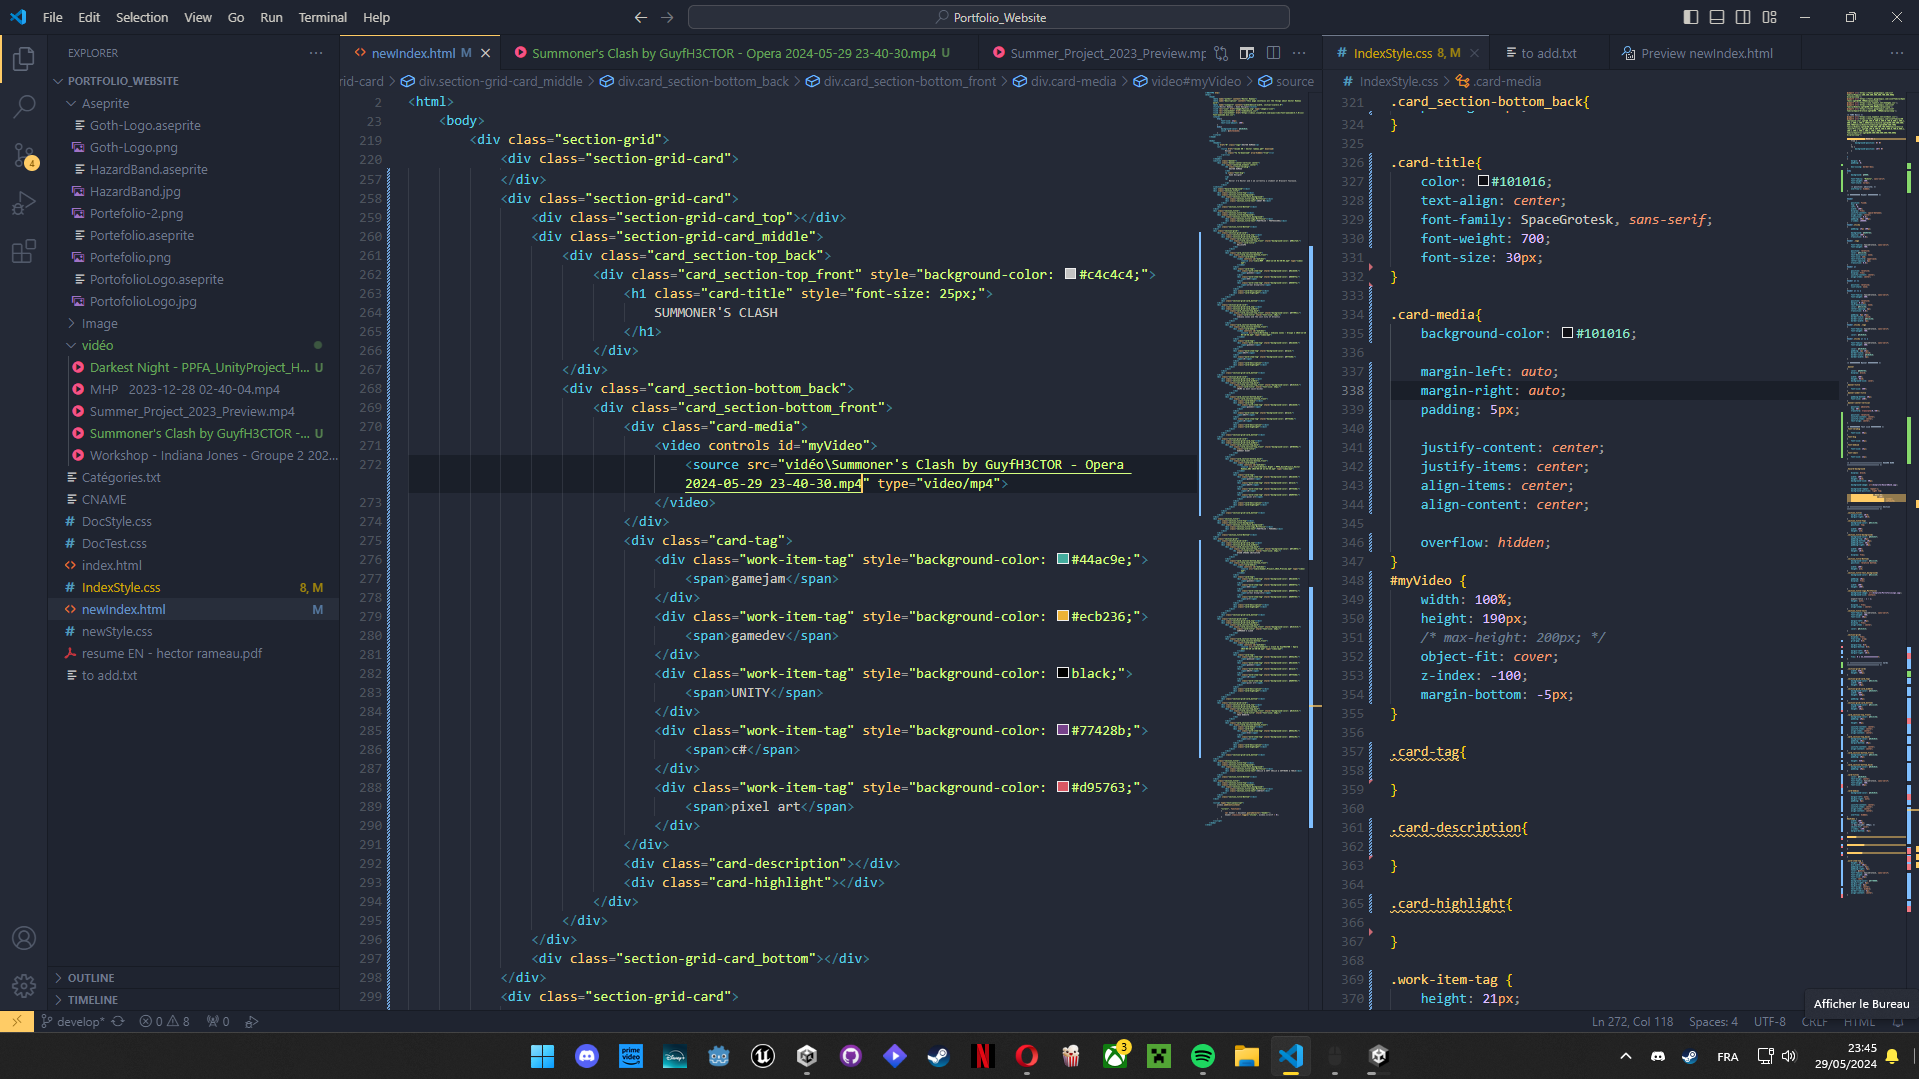Open the Selection menu

(142, 17)
